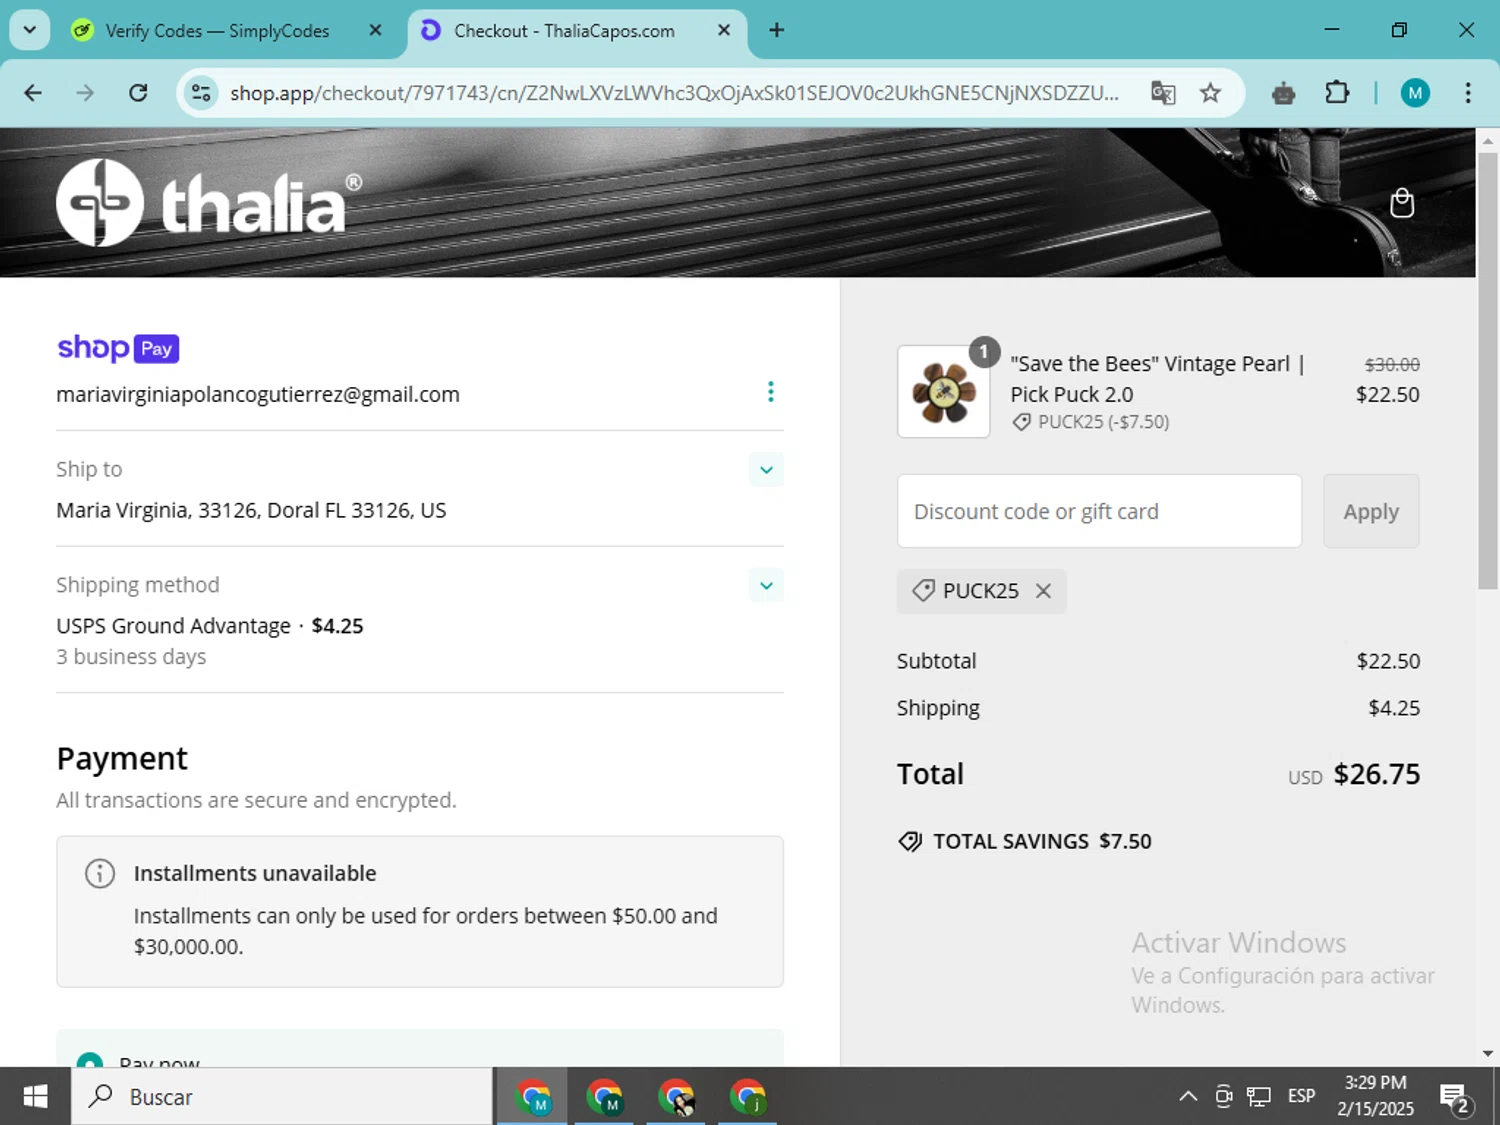Open third Chrome taskbar icon
Screen dimensions: 1500x1125
pos(676,1097)
